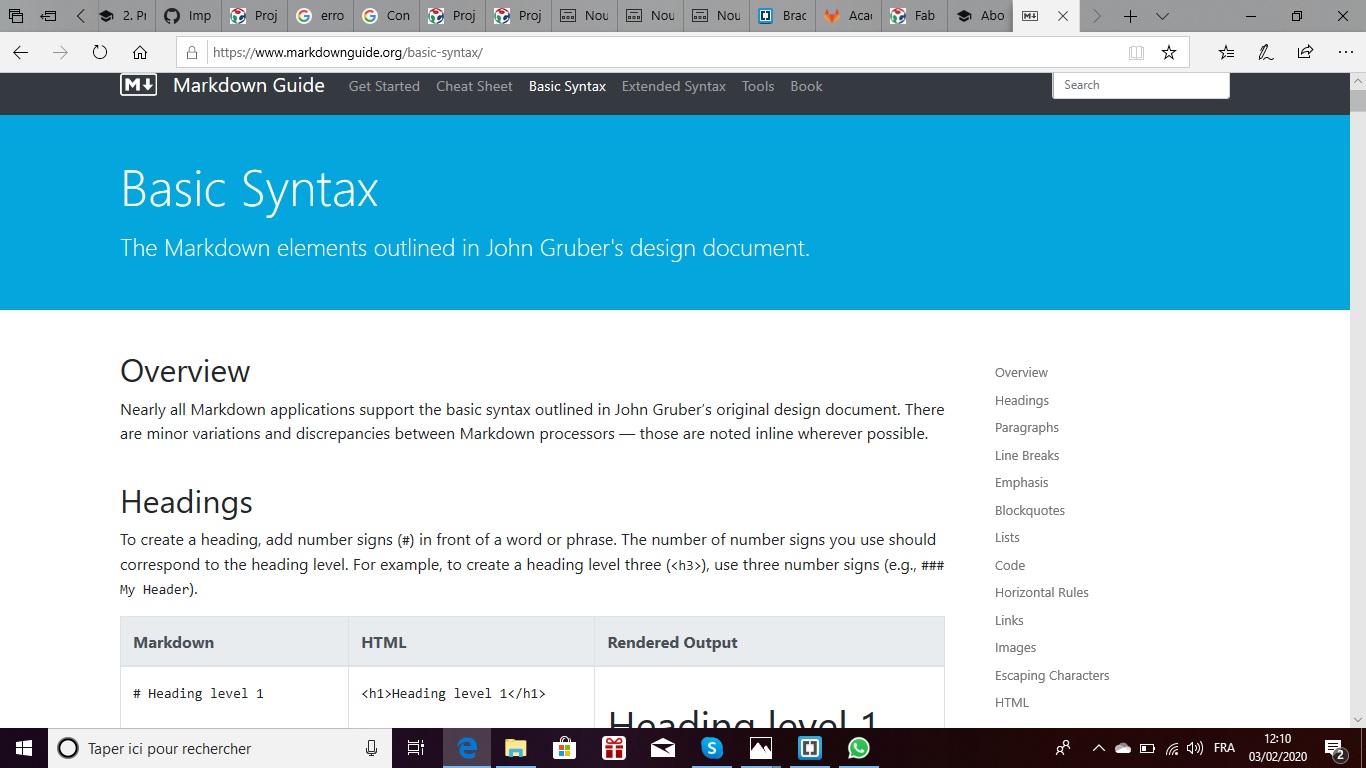The height and width of the screenshot is (768, 1366).
Task: Switch to the GitHub 'Imp' tab
Action: point(189,16)
